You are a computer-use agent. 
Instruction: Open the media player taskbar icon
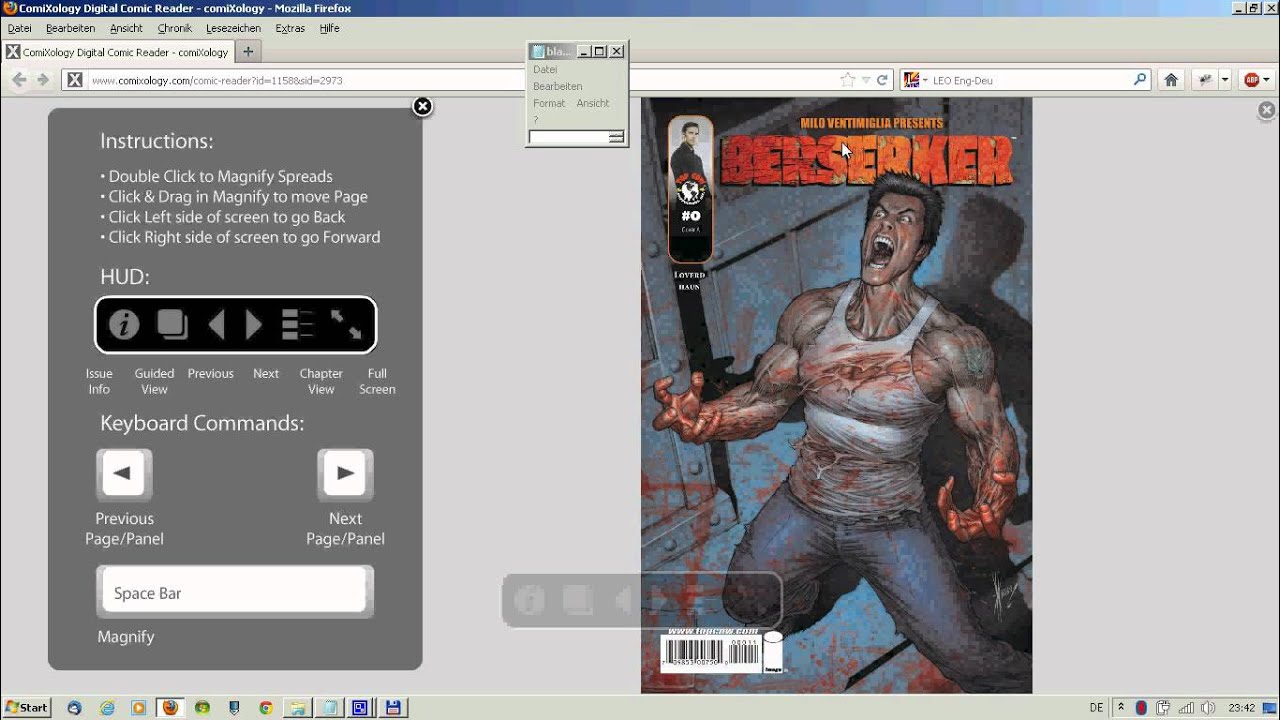pyautogui.click(x=139, y=707)
